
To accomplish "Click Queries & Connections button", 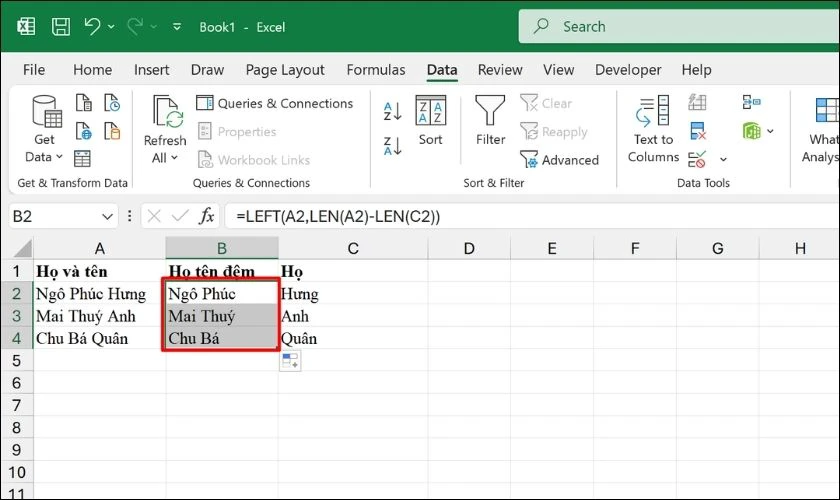I will (x=275, y=103).
